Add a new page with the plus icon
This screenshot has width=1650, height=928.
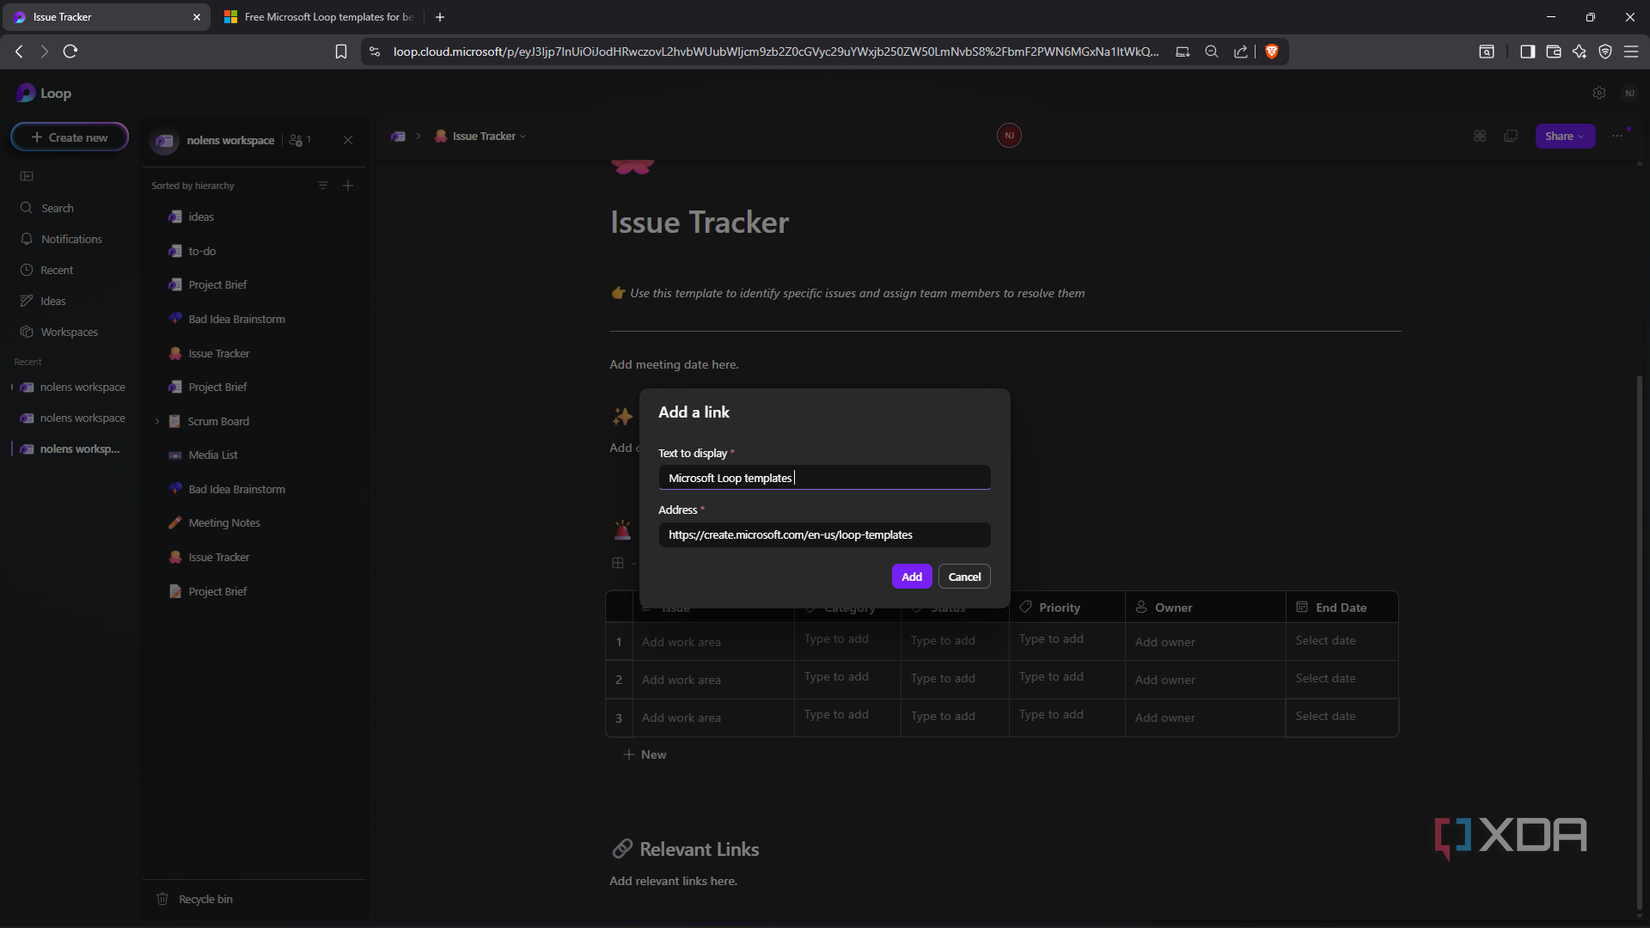pyautogui.click(x=348, y=185)
